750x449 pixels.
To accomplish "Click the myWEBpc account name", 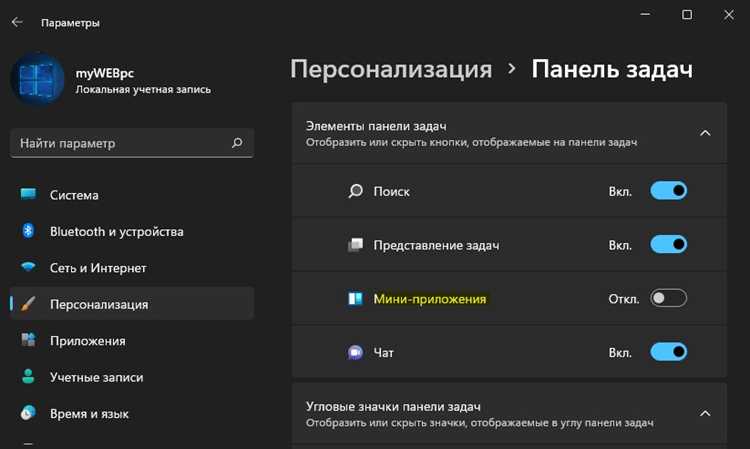I will coord(105,73).
